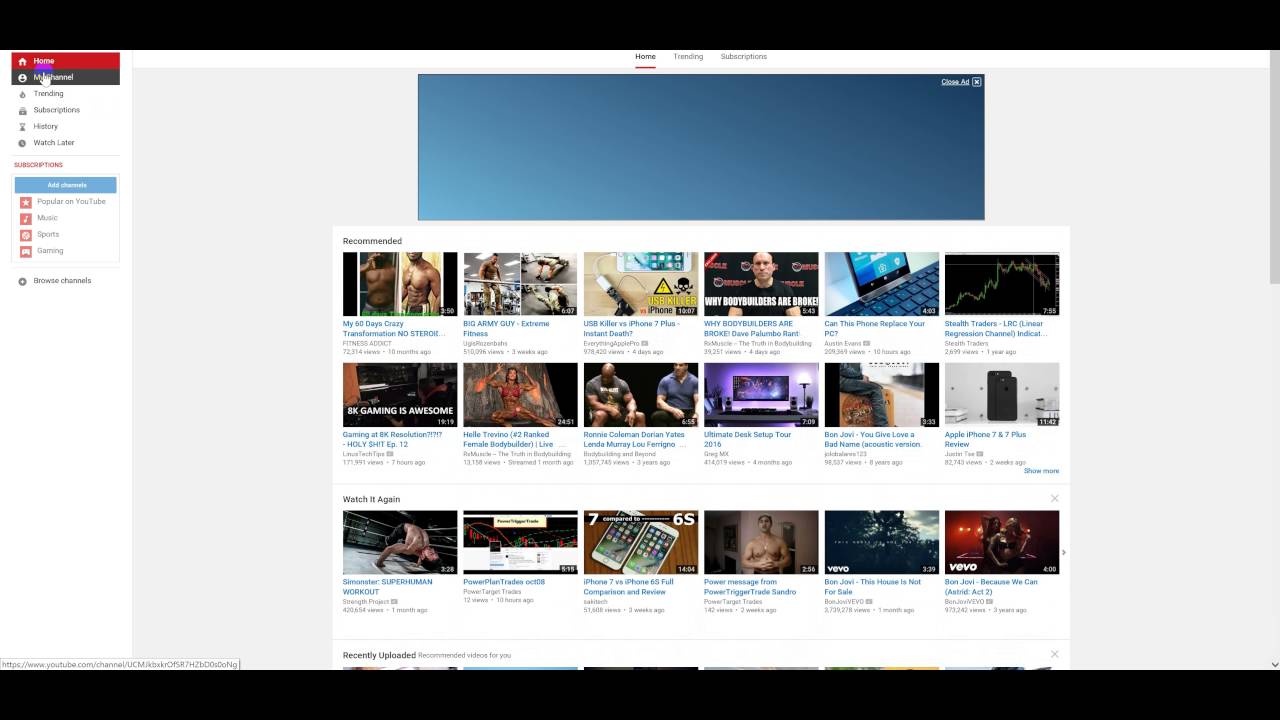Viewport: 1280px width, 720px height.
Task: Open Subscriptions in the left sidebar
Action: (x=56, y=110)
